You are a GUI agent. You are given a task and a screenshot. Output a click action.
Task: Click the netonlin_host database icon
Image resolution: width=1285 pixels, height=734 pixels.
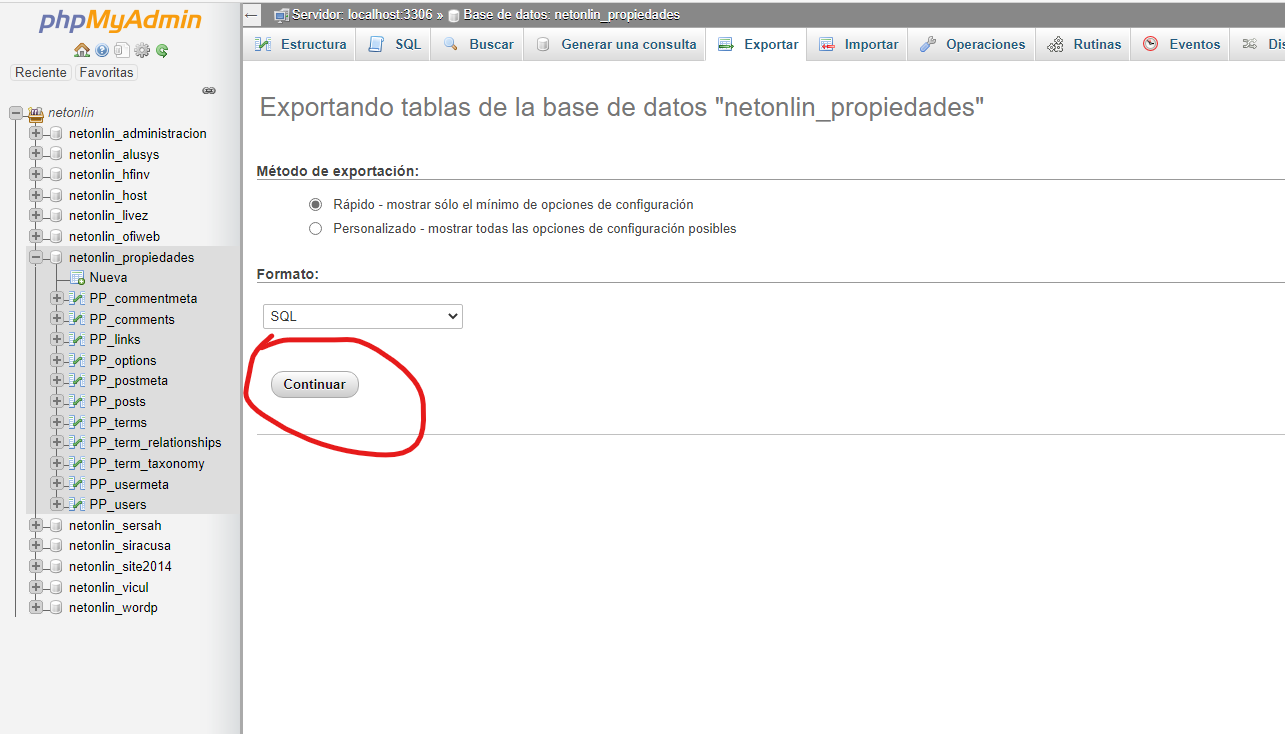coord(56,195)
